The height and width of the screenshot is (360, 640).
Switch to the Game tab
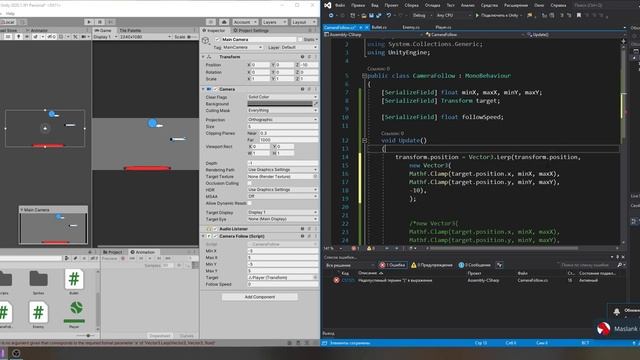[x=104, y=30]
